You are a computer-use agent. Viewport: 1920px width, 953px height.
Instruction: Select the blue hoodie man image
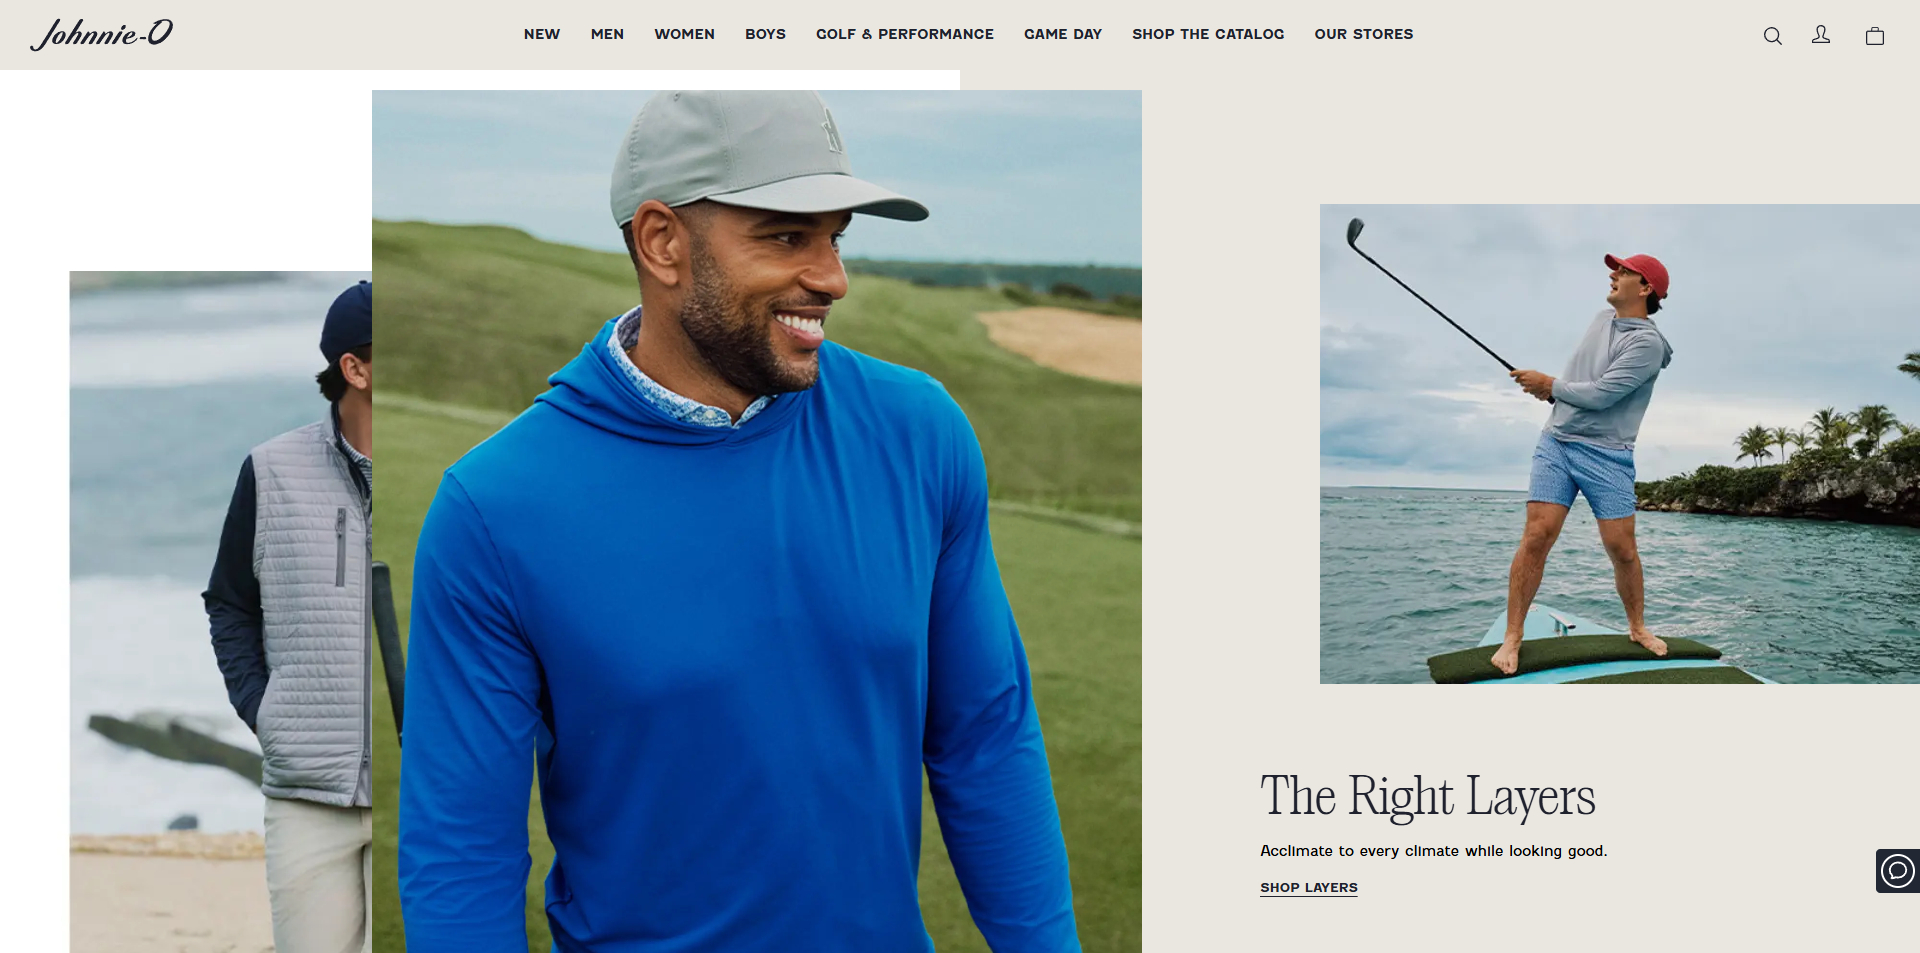[x=757, y=521]
